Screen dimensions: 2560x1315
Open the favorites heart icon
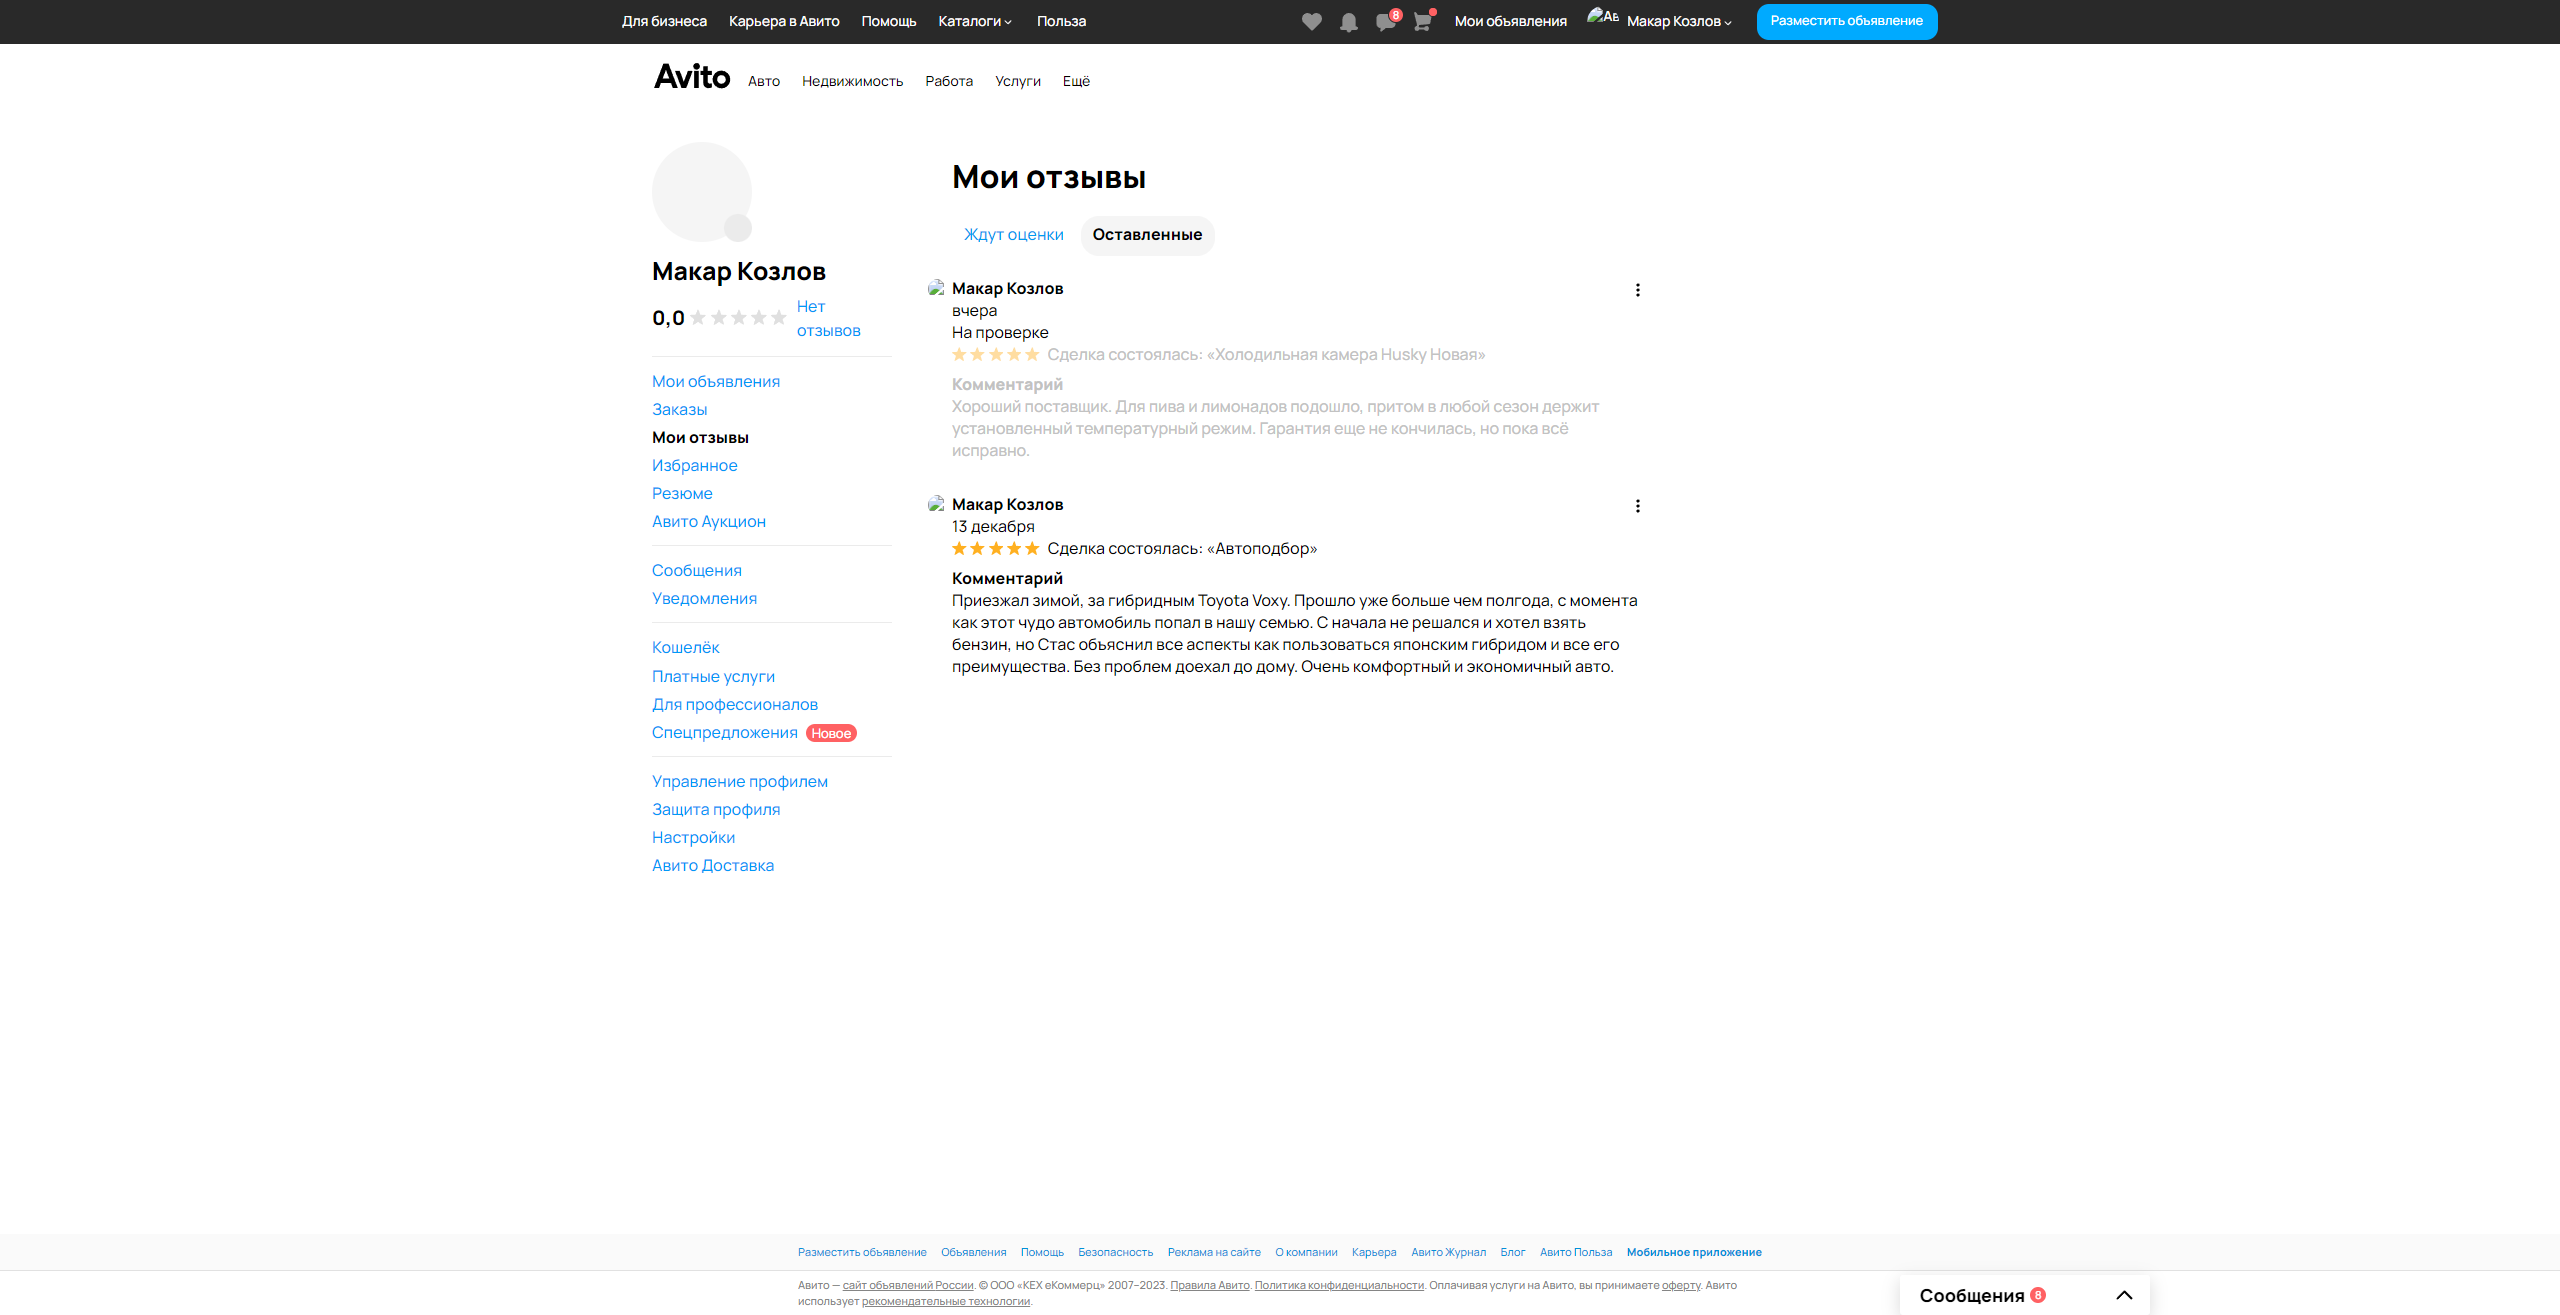tap(1311, 22)
